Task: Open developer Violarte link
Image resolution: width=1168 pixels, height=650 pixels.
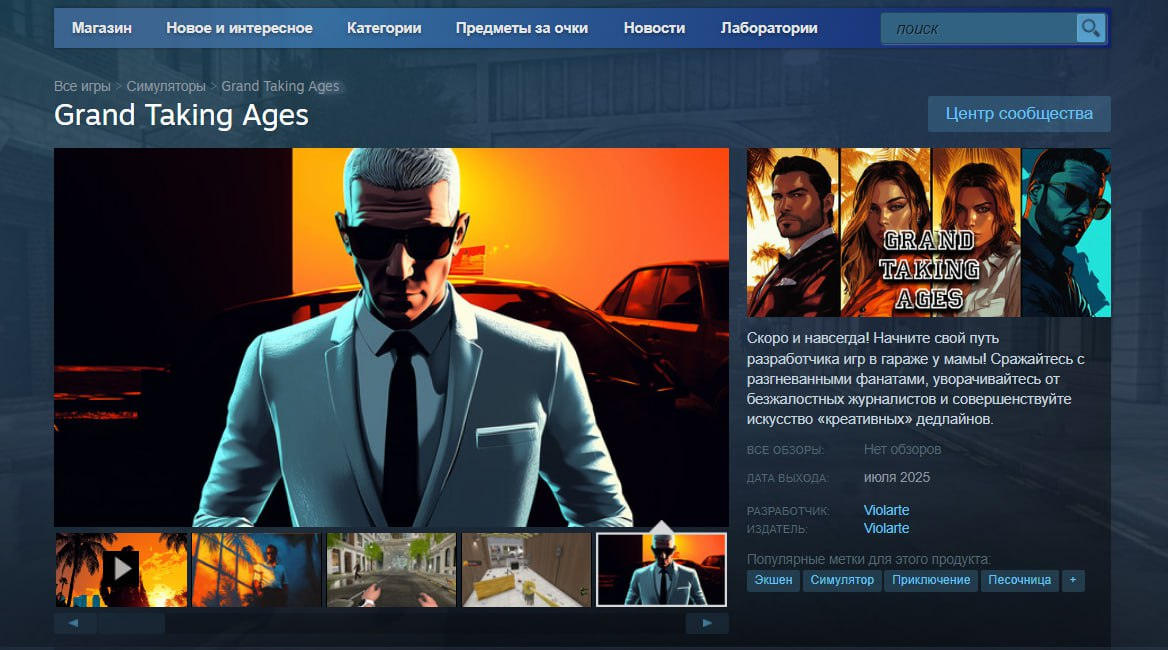Action: point(886,510)
